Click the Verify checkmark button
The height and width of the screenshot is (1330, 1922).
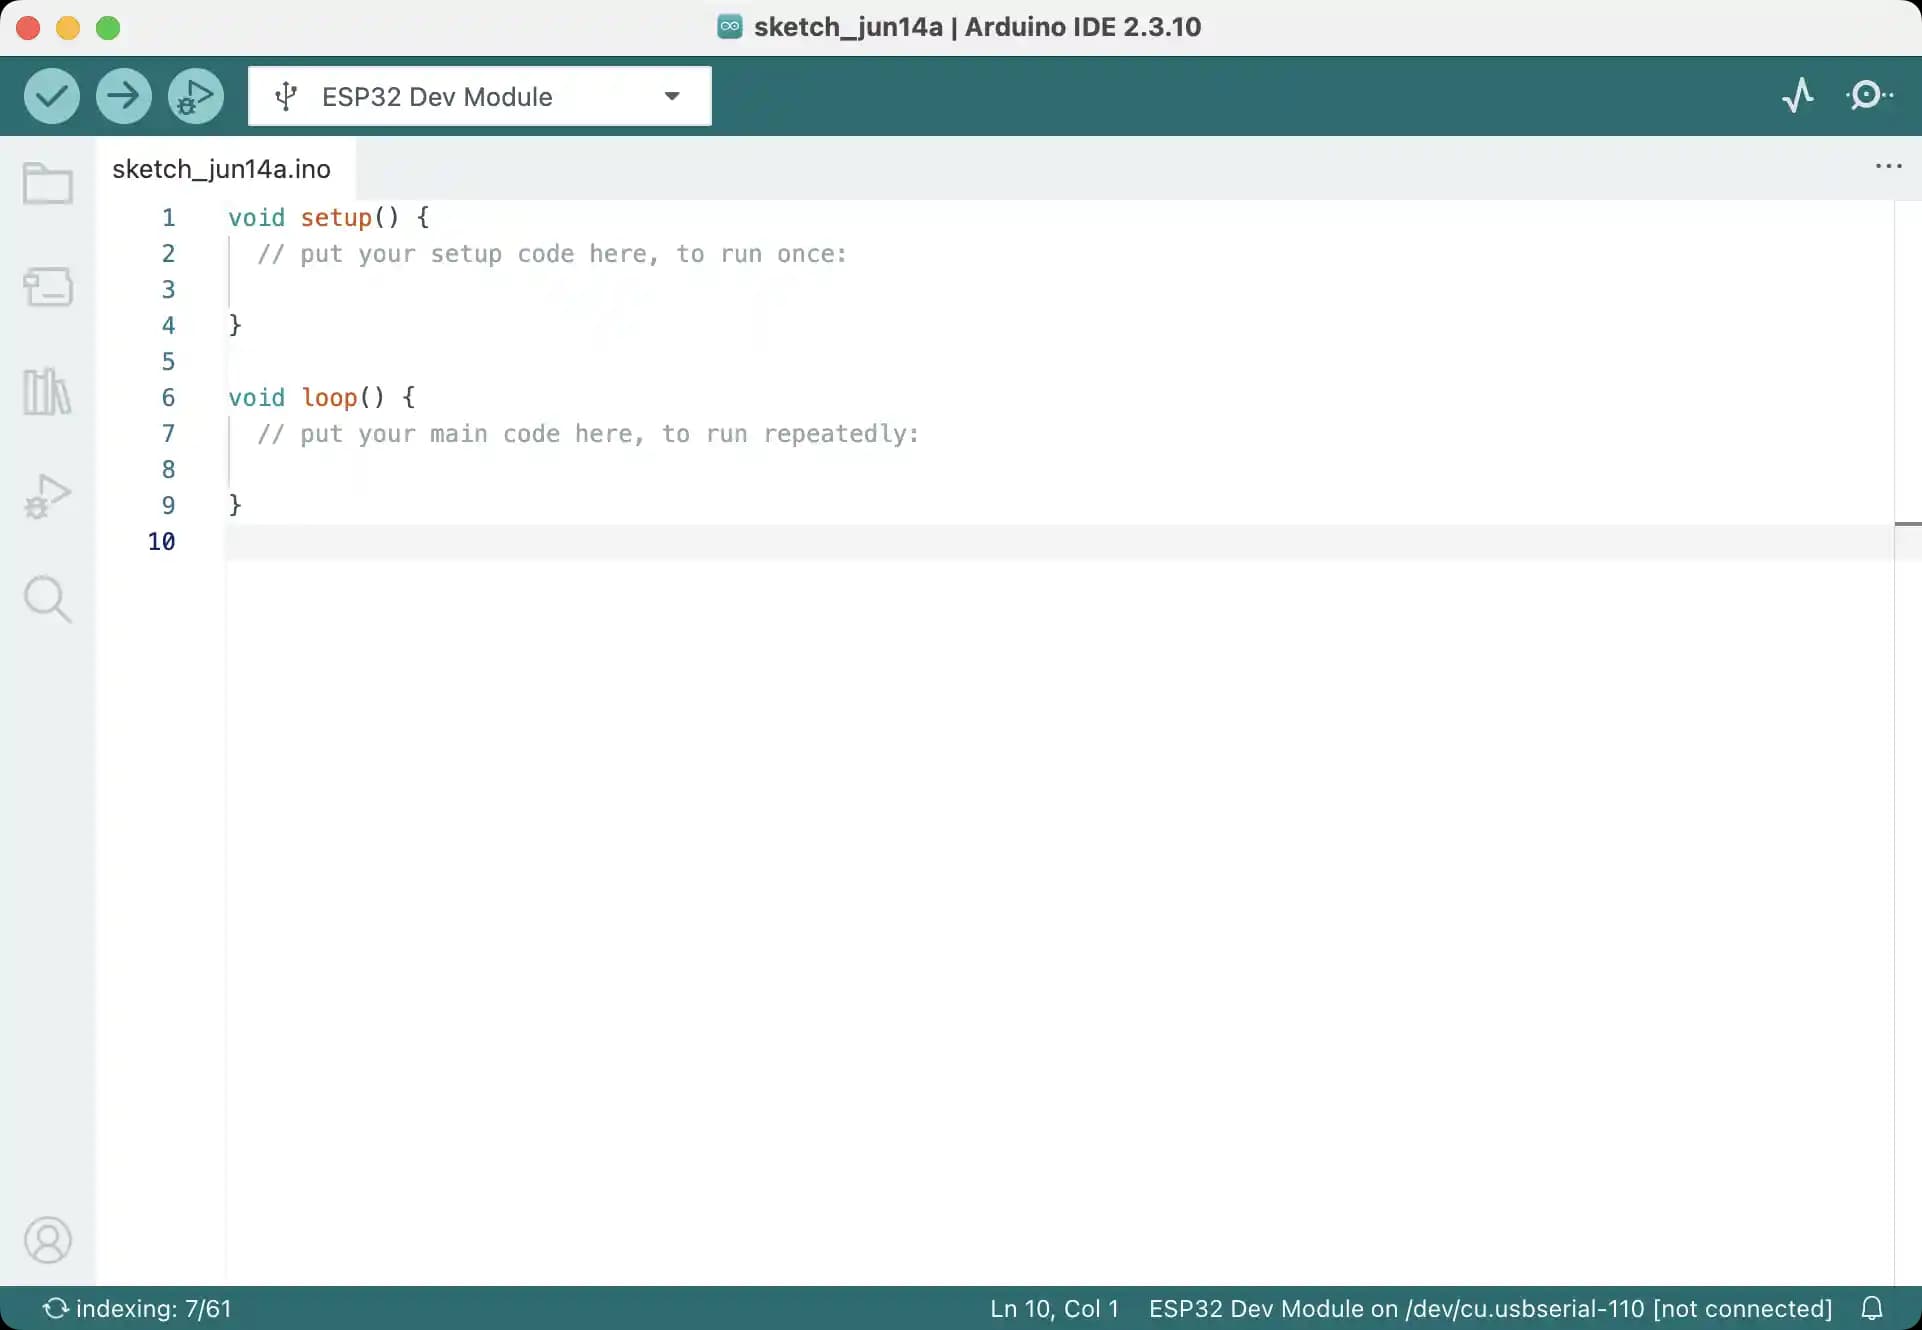52,96
